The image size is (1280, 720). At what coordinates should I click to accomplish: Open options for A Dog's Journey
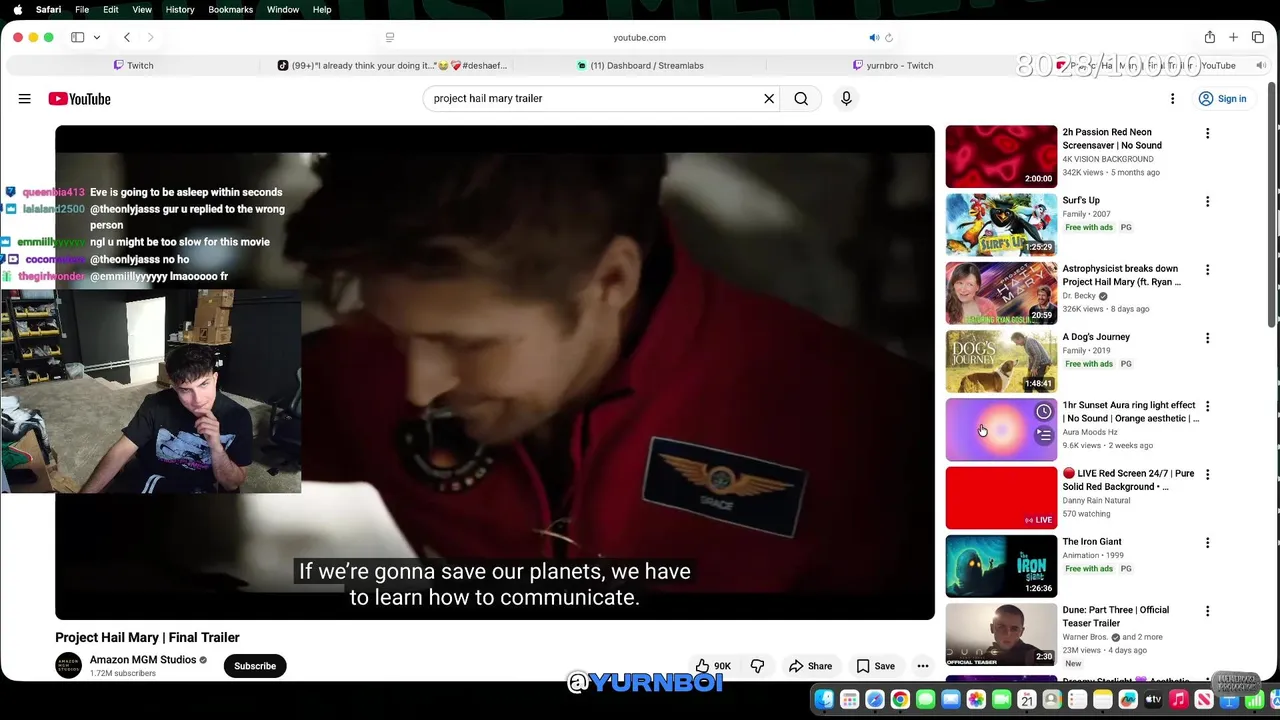tap(1207, 338)
